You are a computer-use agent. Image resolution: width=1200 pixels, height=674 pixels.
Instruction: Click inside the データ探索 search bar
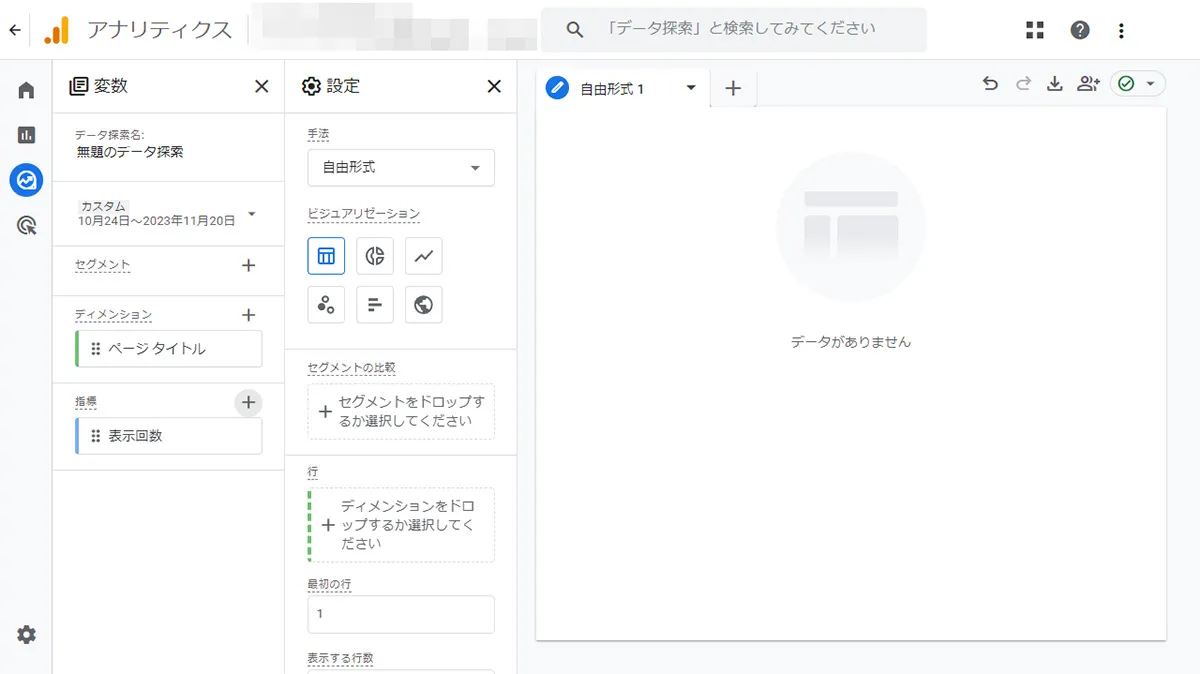[x=735, y=30]
